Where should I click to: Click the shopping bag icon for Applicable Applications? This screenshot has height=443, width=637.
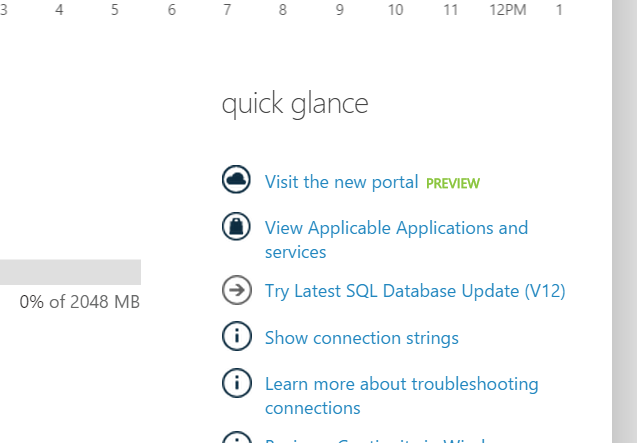click(236, 227)
